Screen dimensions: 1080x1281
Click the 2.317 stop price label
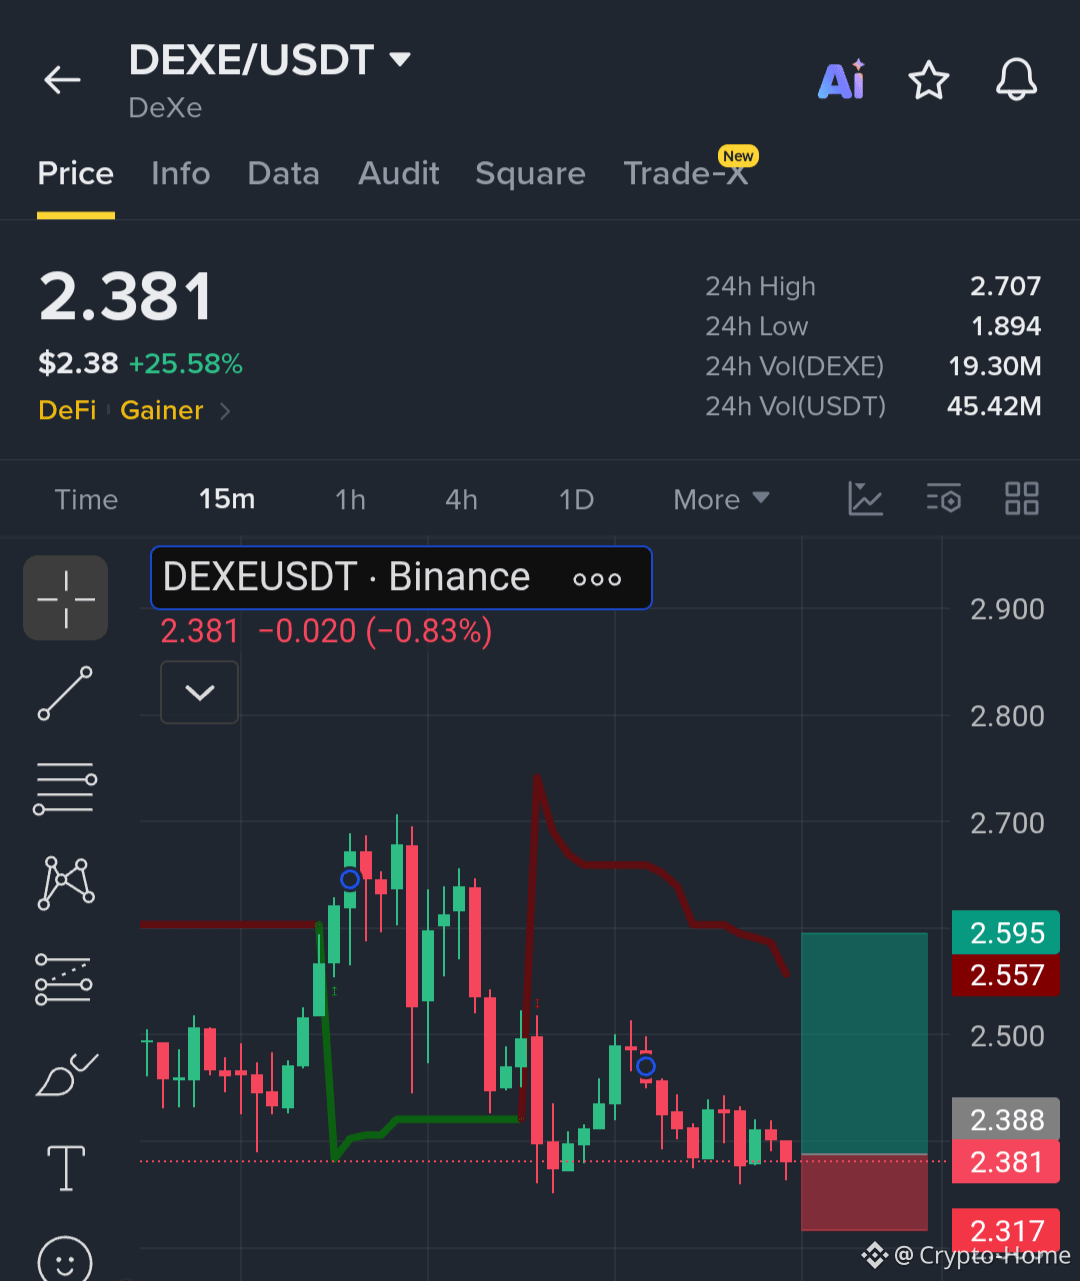1006,1230
